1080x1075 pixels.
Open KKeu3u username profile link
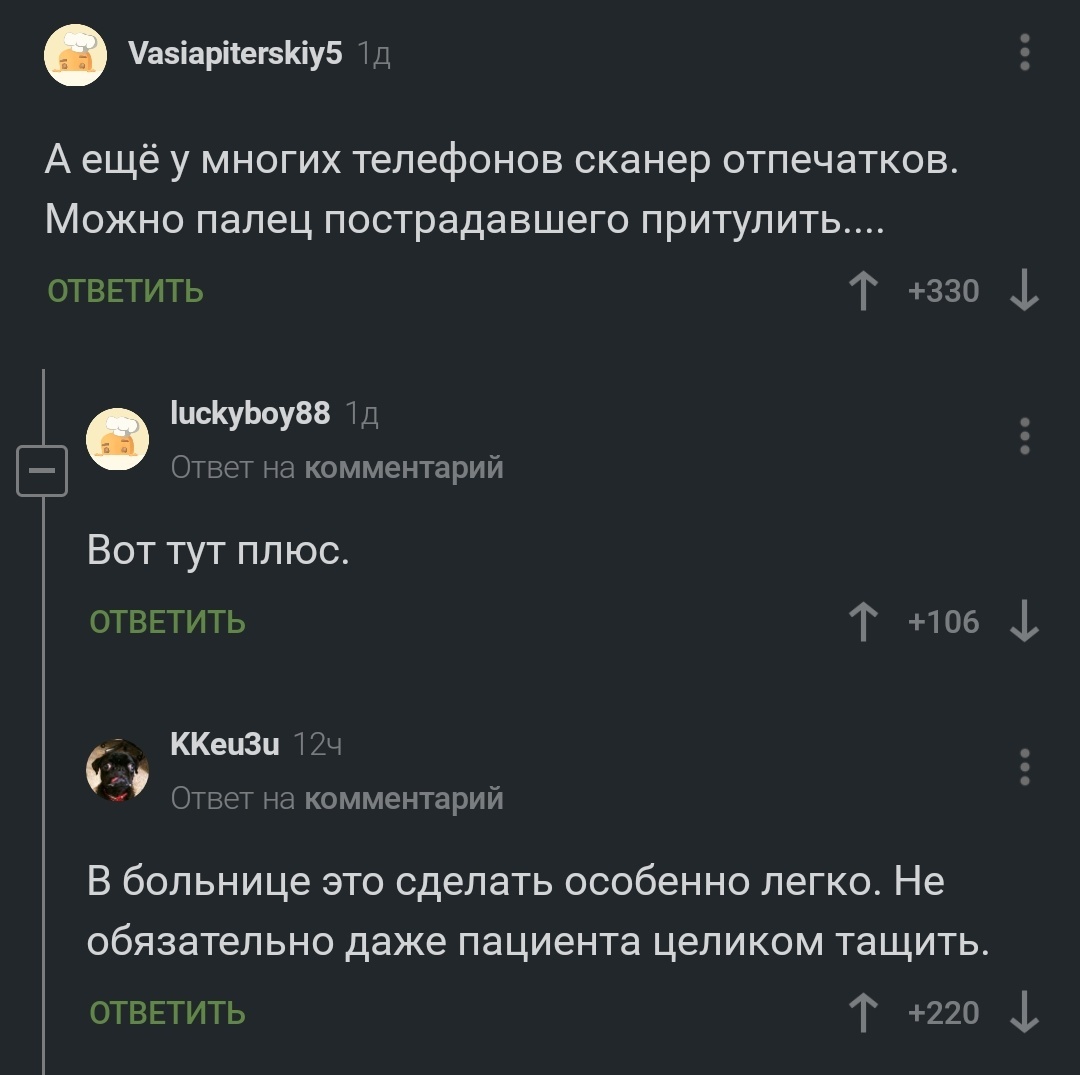(225, 743)
